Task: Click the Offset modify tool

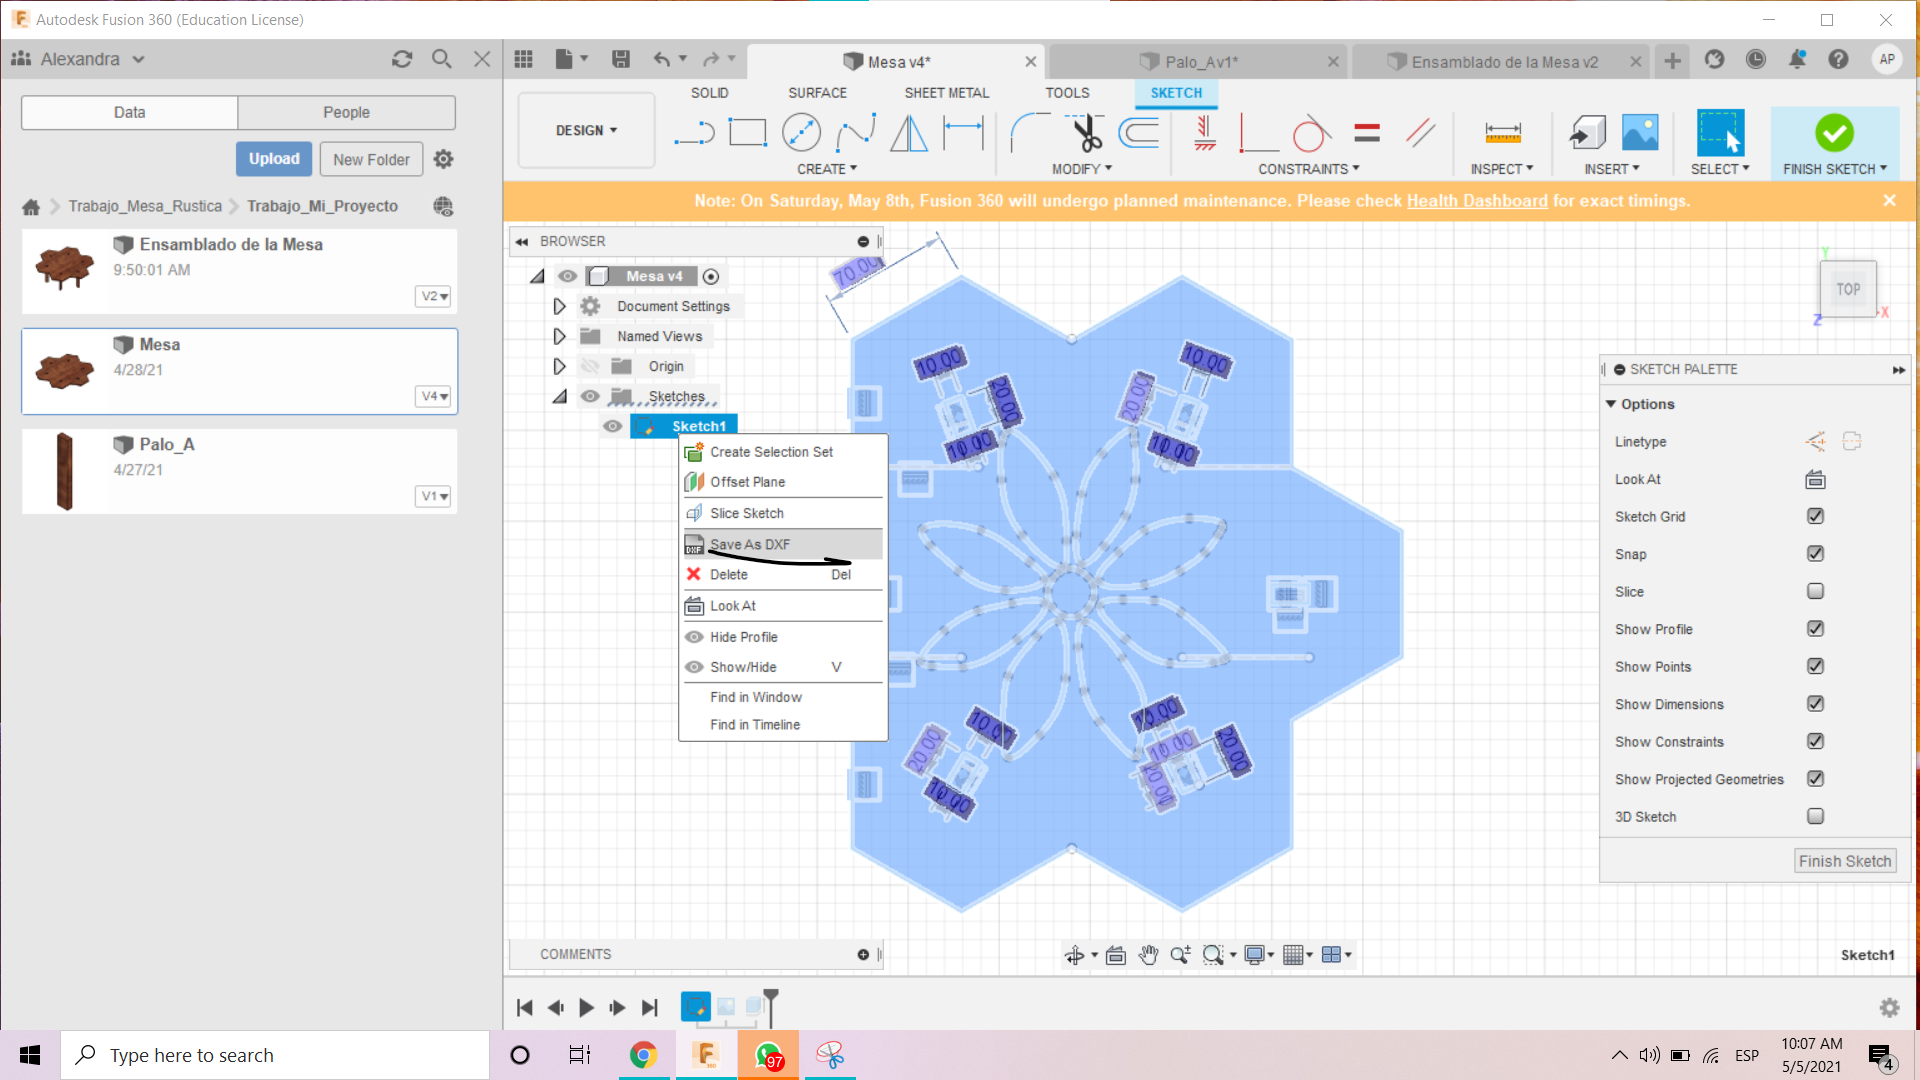Action: pyautogui.click(x=1139, y=133)
